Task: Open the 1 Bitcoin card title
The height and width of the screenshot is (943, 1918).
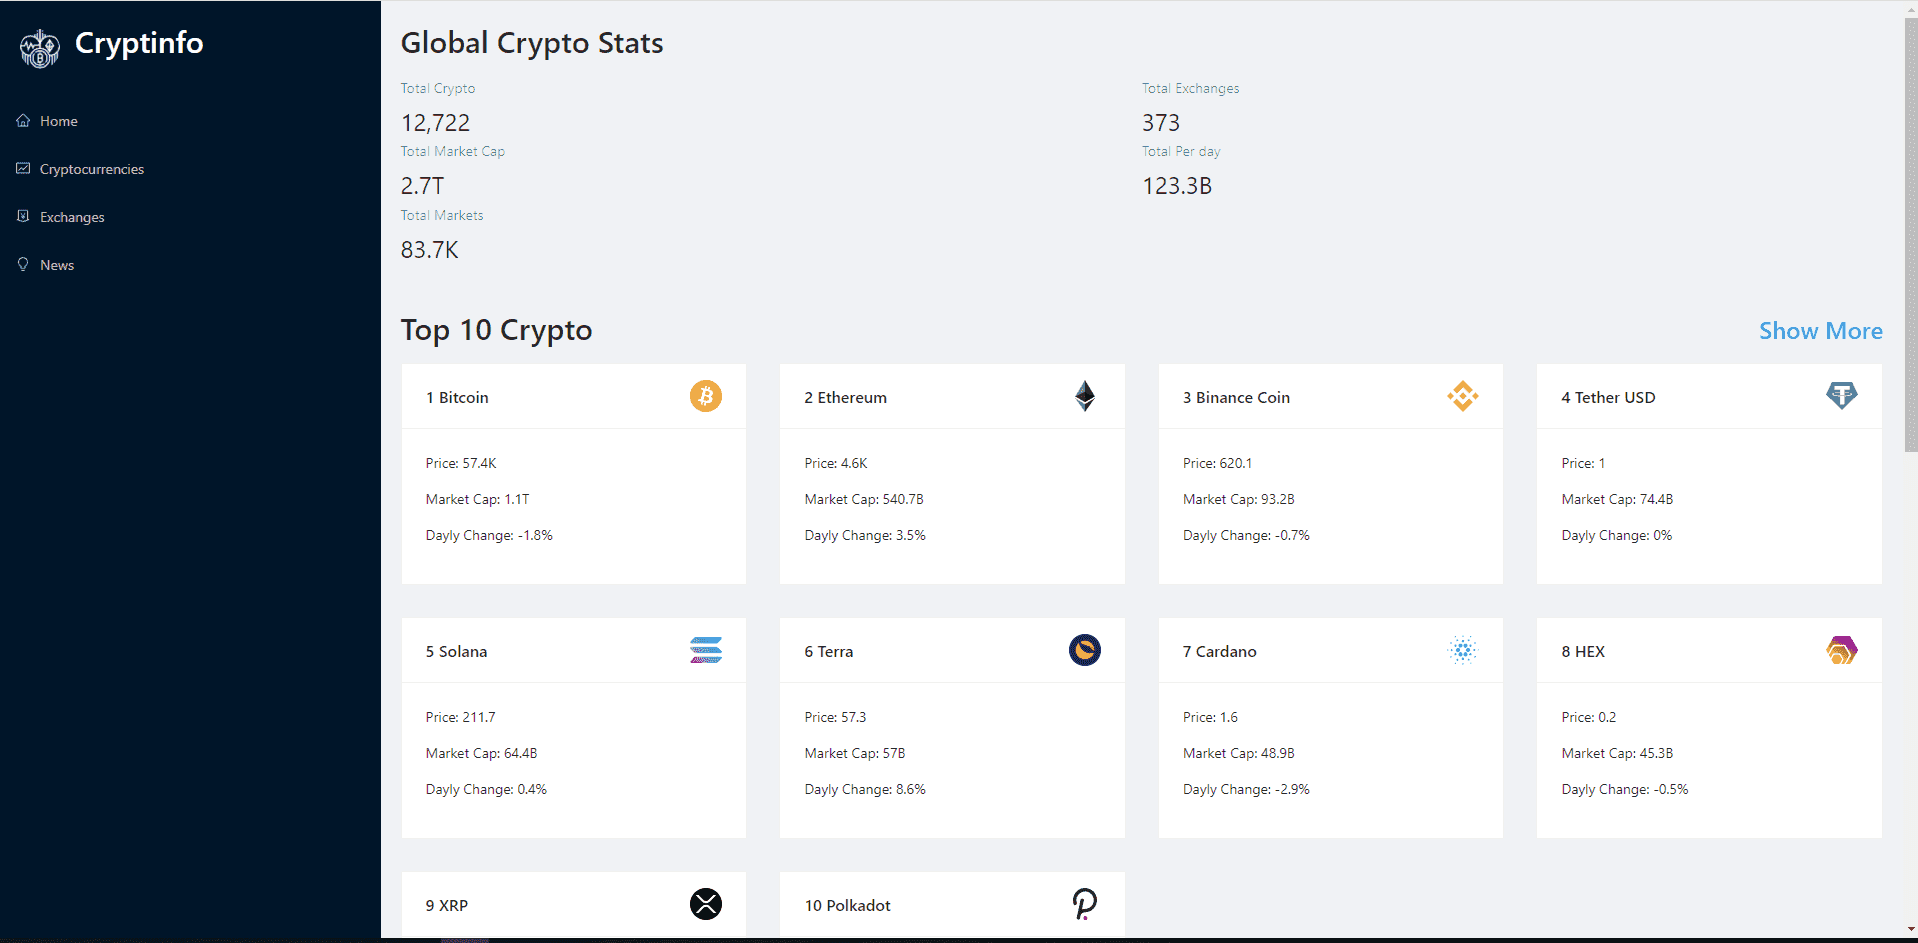Action: (457, 397)
